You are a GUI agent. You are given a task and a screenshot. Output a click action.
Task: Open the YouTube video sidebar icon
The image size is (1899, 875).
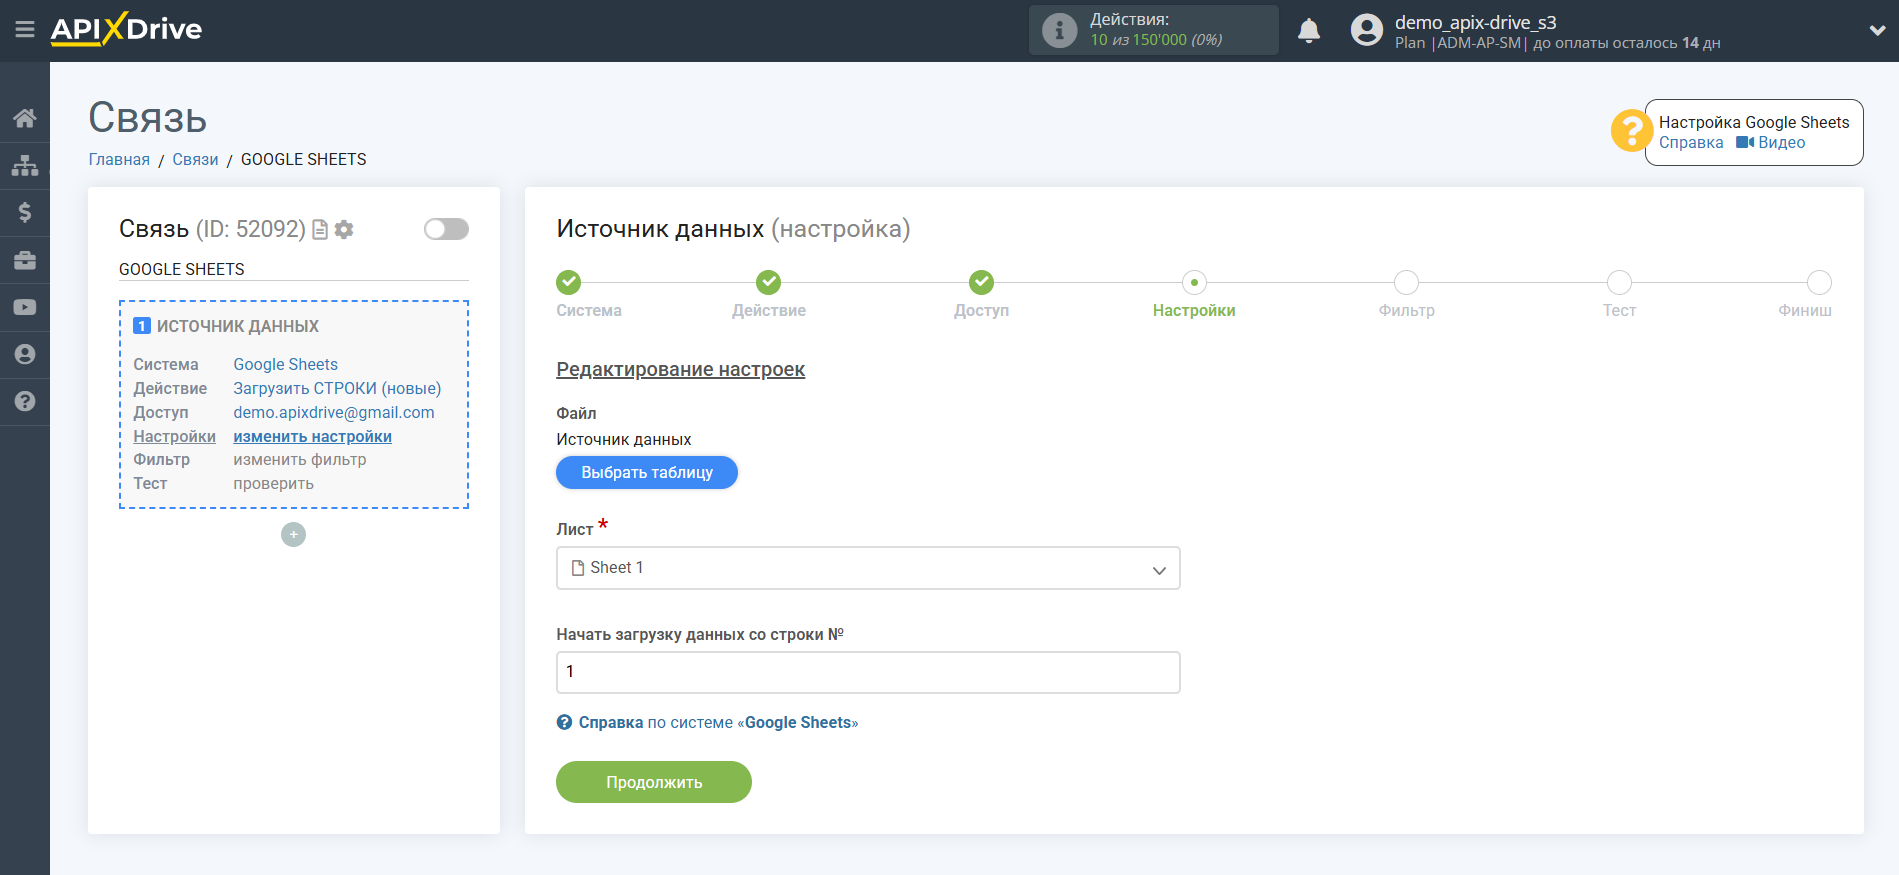(x=25, y=307)
